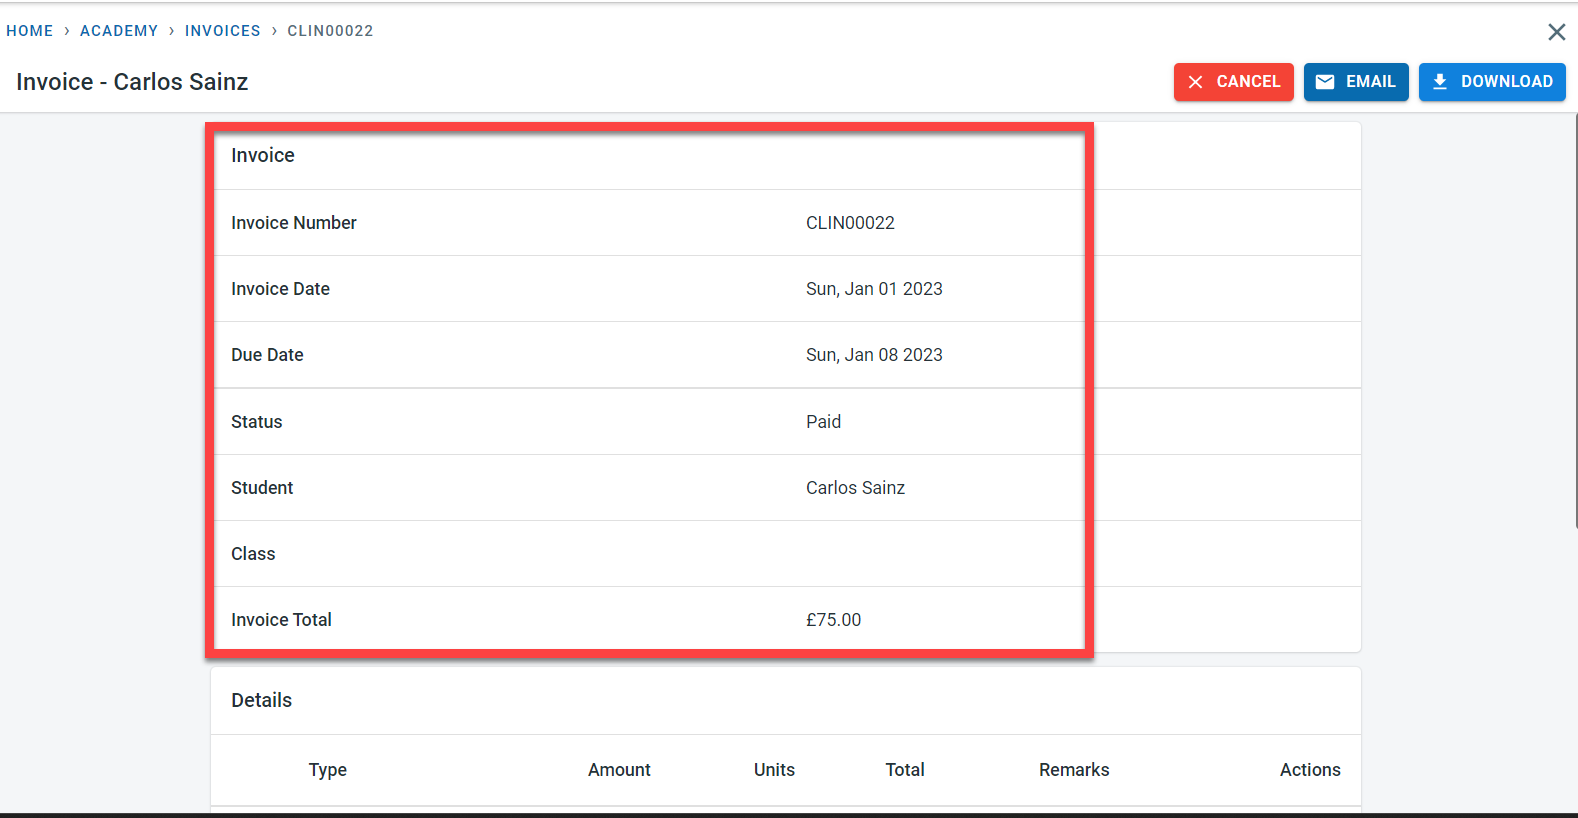Click the invoice total £75.00
This screenshot has height=818, width=1578.
click(833, 620)
